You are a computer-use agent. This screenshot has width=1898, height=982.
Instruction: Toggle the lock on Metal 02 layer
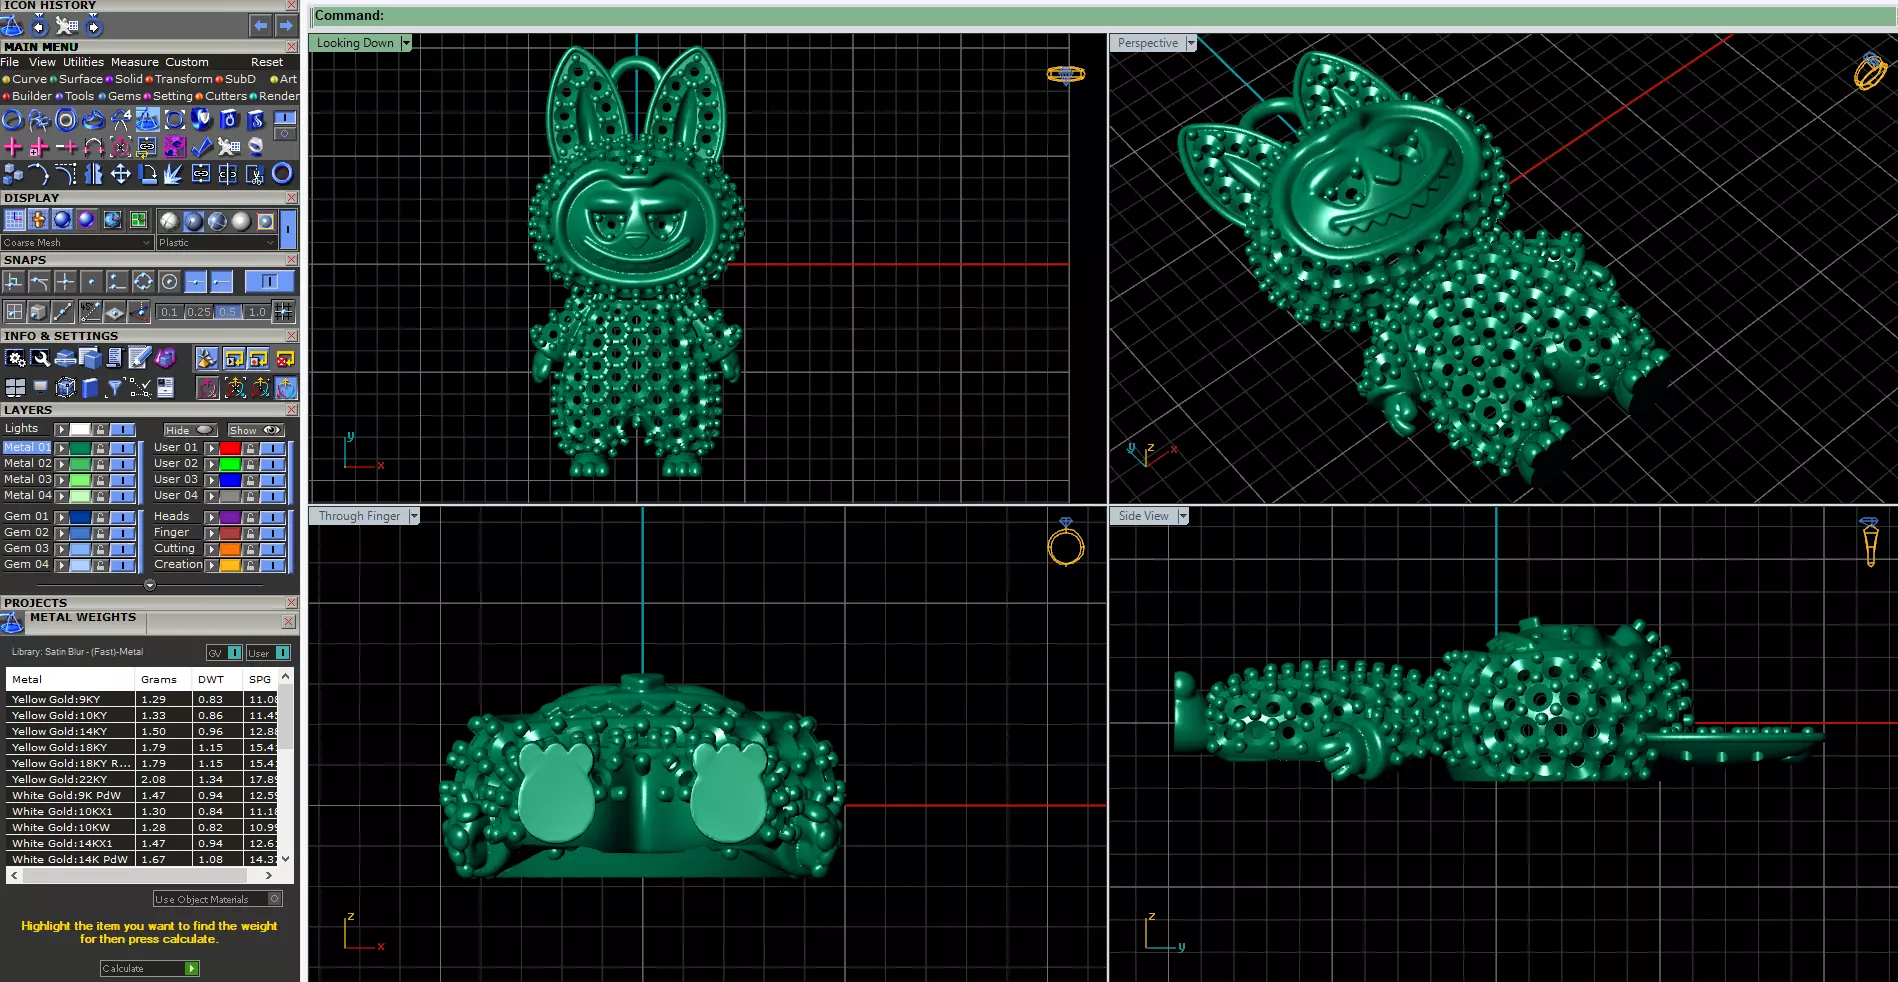100,464
